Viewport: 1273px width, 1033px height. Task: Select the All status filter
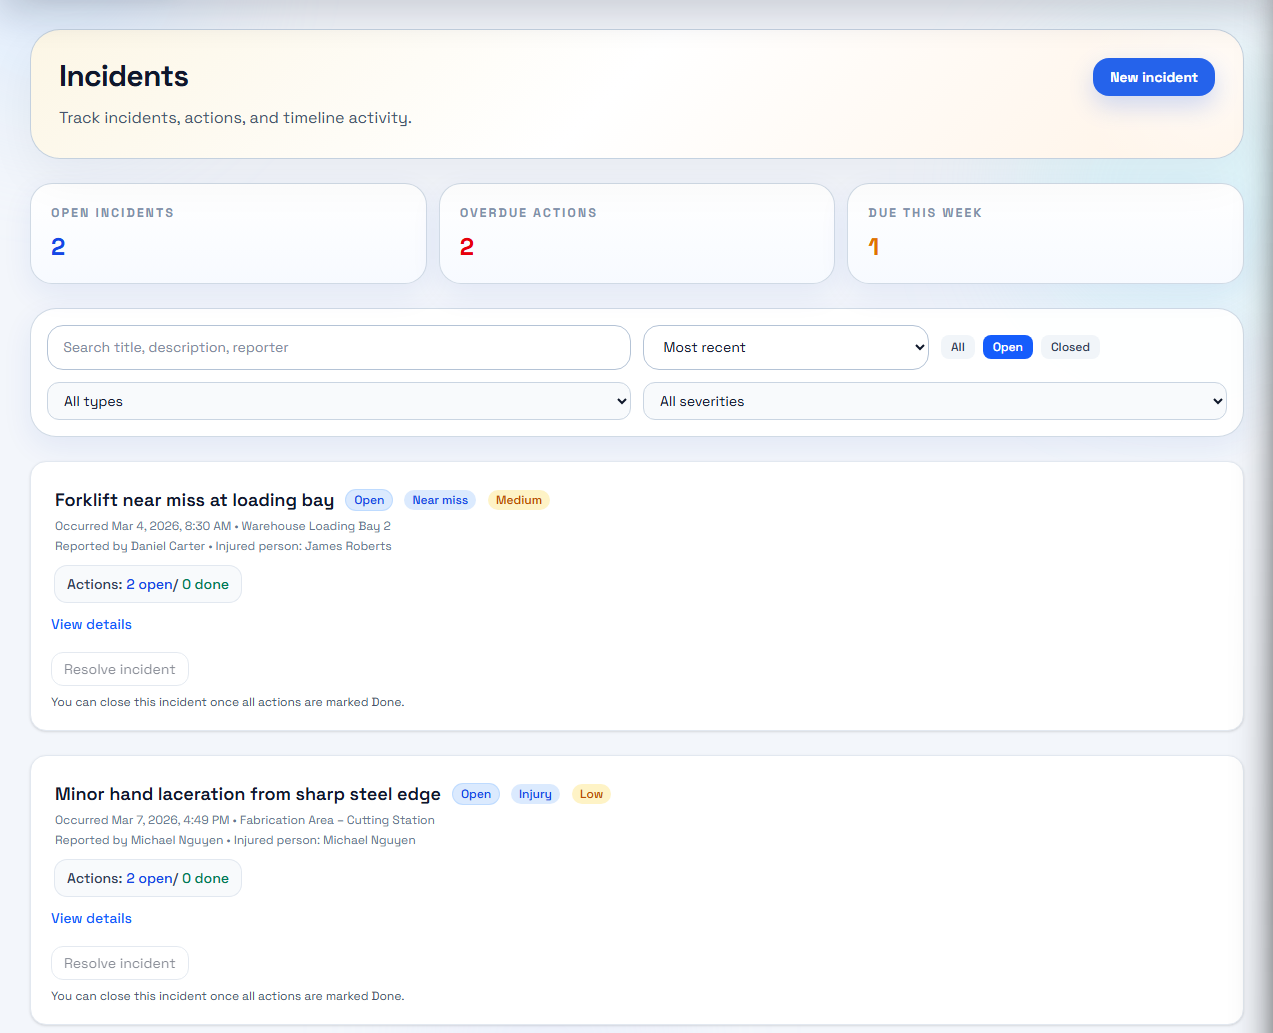pos(958,347)
